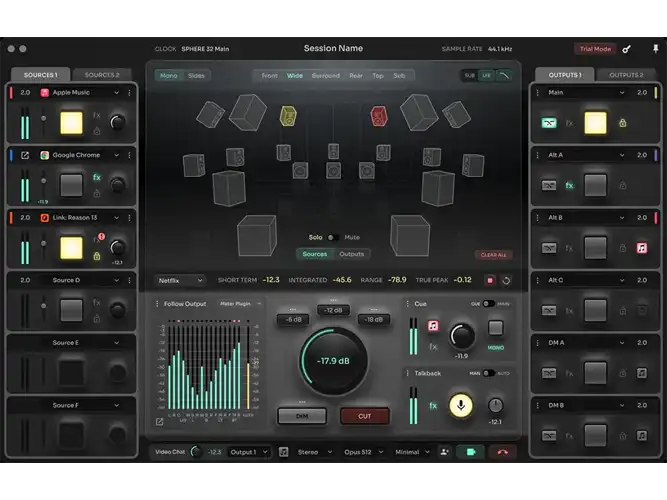Click the Trial Mode button
Screen dimensions: 667x500
click(595, 49)
